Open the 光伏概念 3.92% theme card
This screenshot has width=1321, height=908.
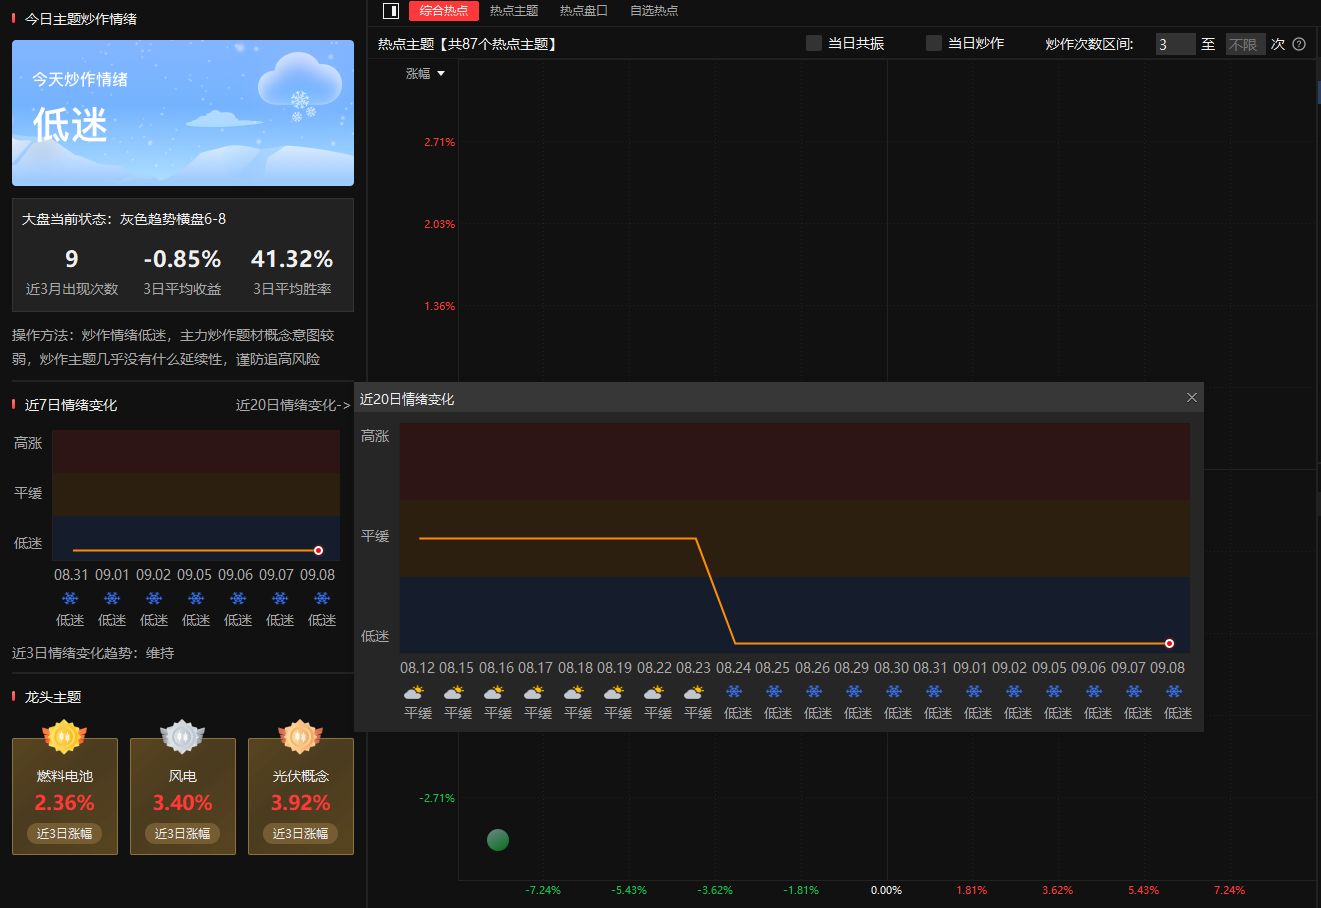[x=301, y=796]
